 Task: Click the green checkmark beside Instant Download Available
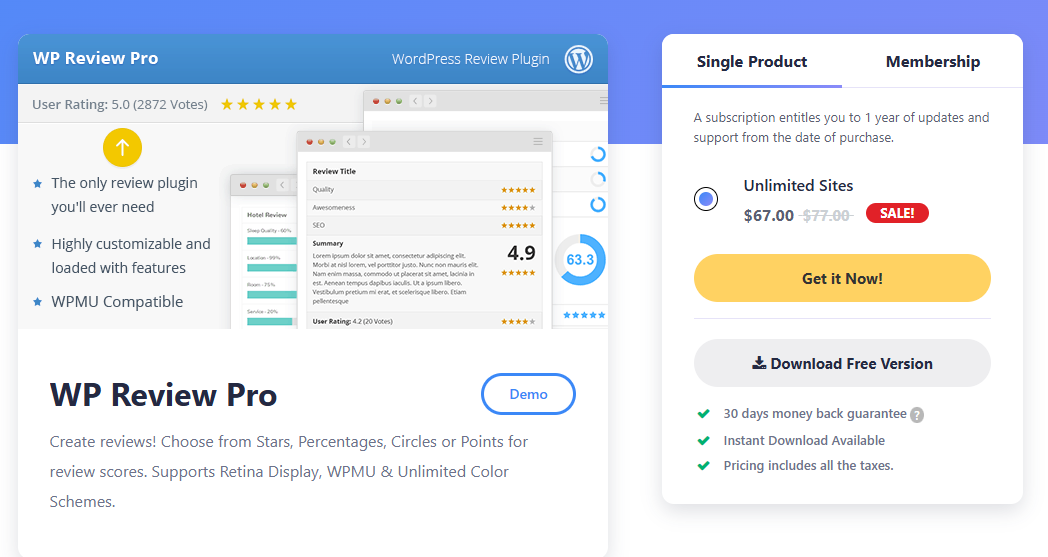click(703, 440)
